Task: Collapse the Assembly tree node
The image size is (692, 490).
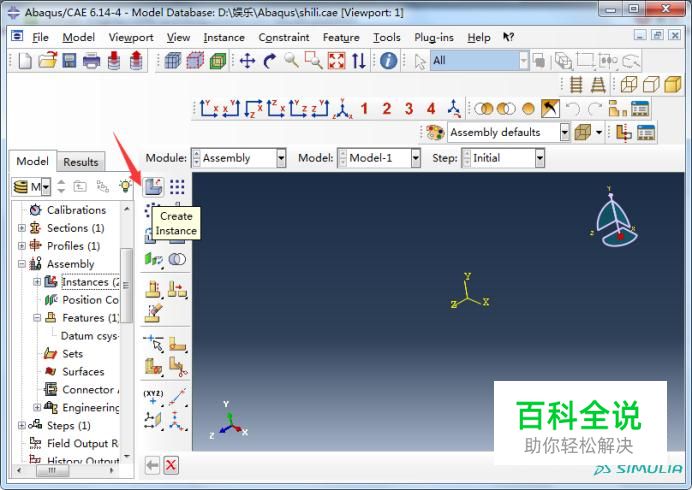Action: pos(21,264)
